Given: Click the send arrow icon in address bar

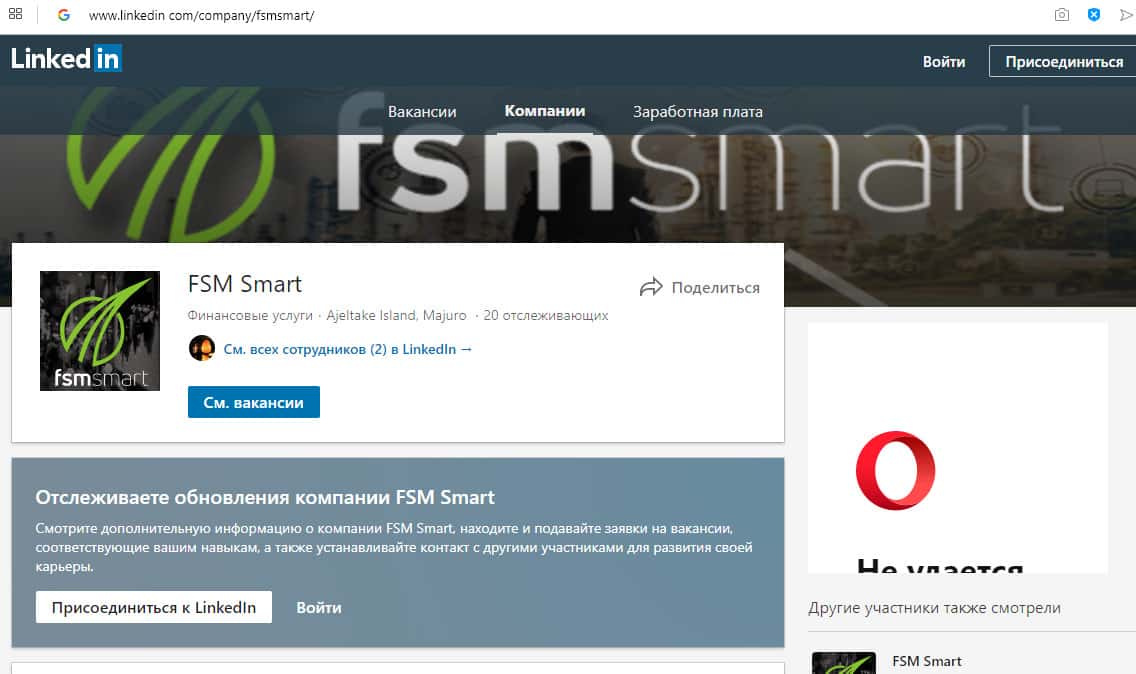Looking at the screenshot, I should [1127, 14].
